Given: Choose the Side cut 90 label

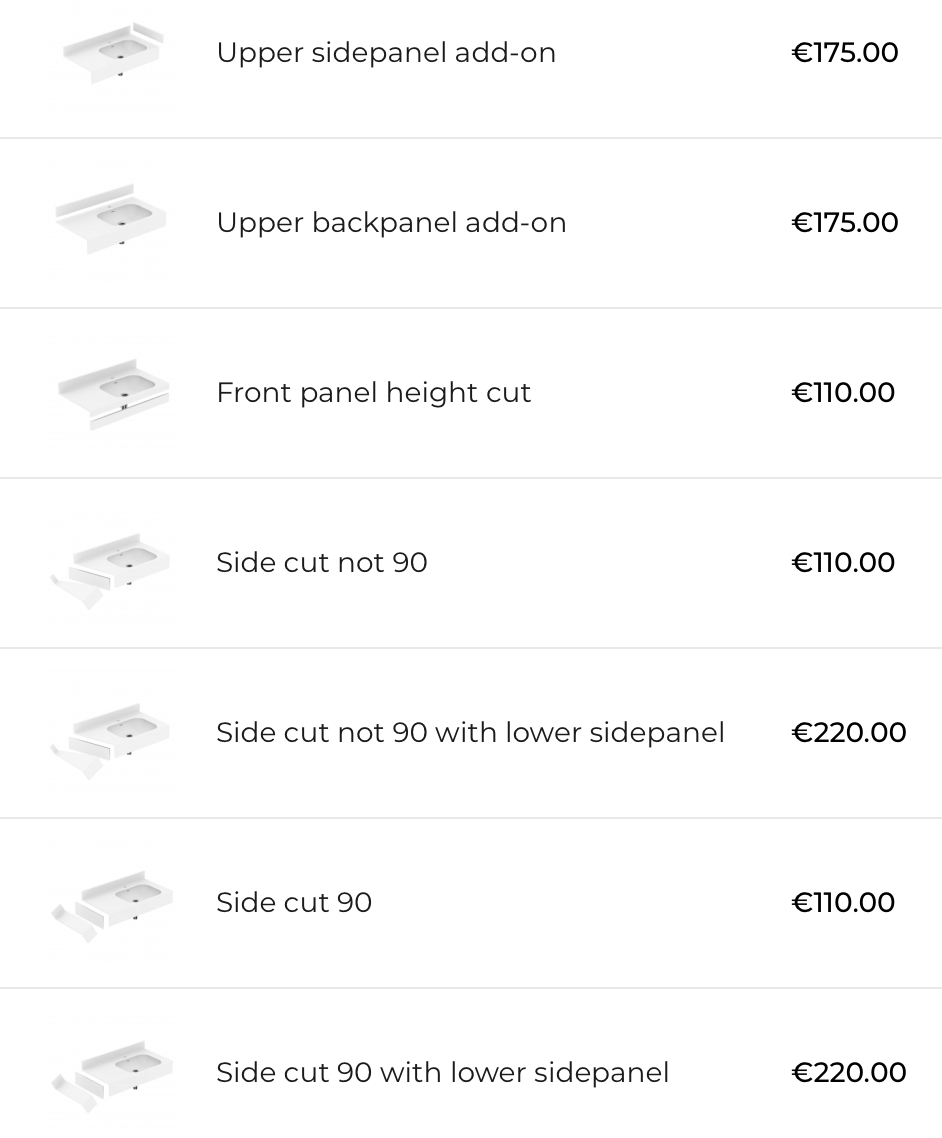Looking at the screenshot, I should click(294, 903).
